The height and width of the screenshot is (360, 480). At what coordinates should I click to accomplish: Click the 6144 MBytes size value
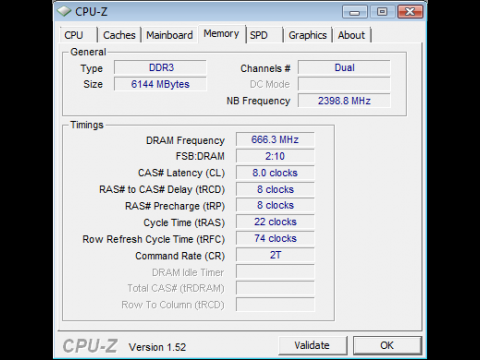coord(160,84)
